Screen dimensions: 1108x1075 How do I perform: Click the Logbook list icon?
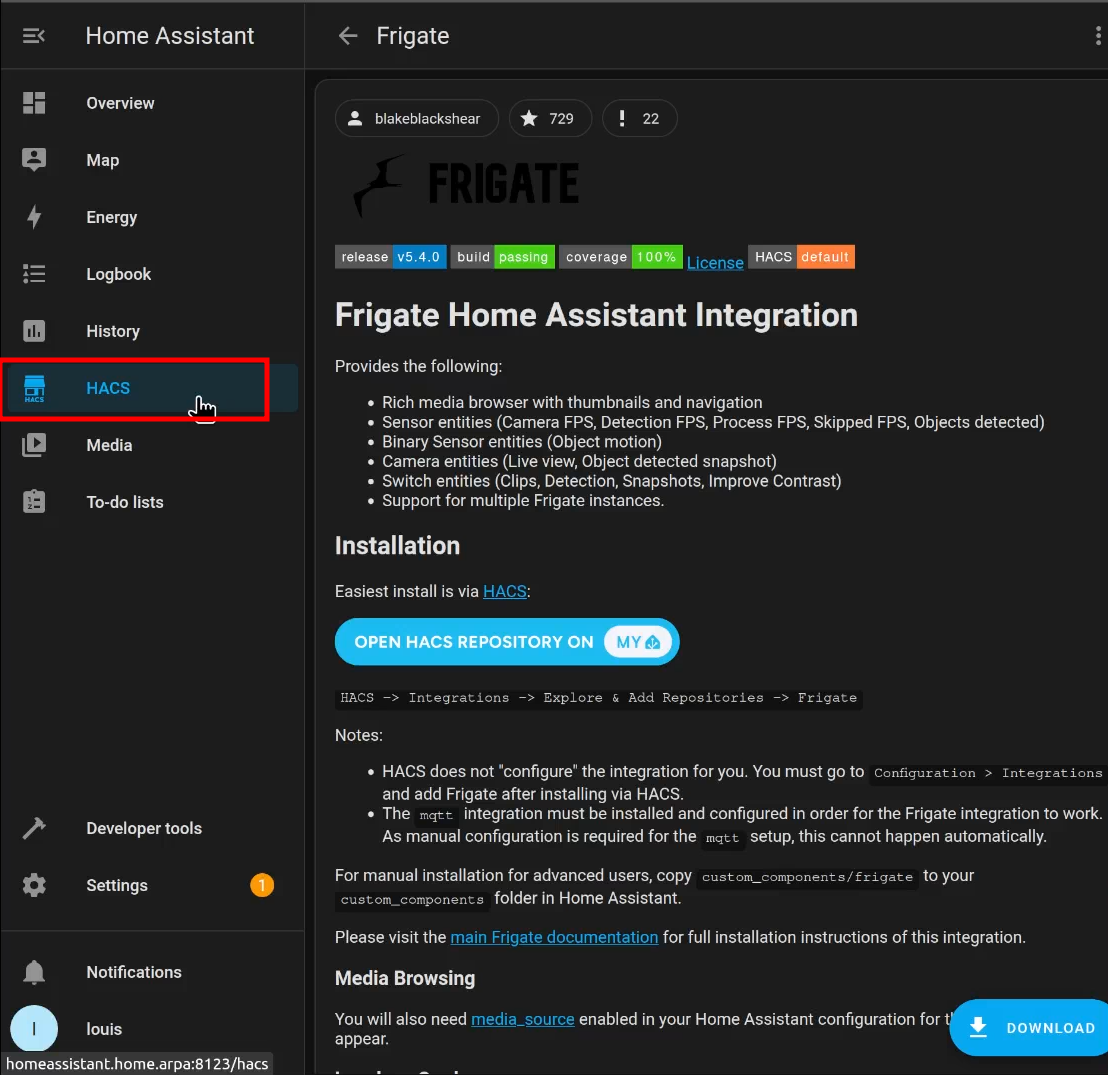(x=34, y=274)
